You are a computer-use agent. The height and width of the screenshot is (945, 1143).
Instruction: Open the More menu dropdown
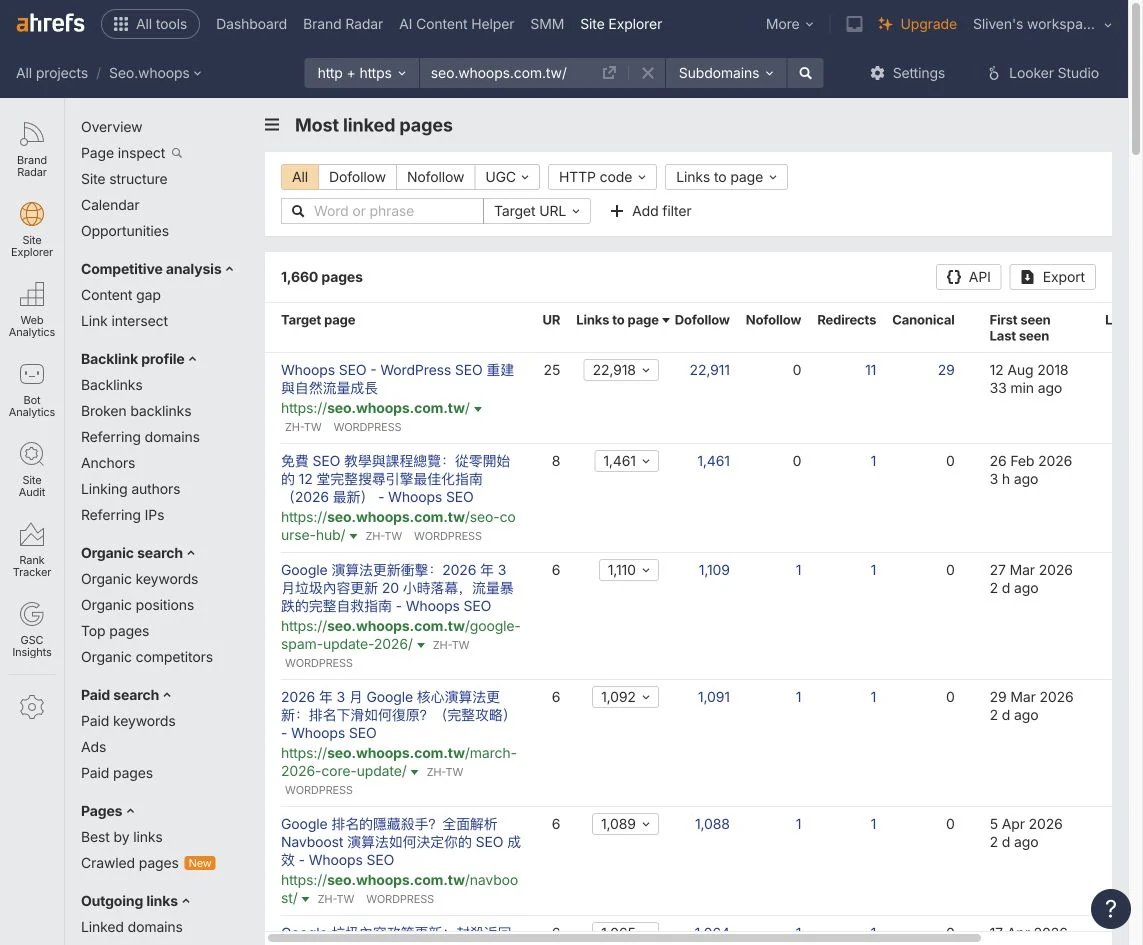(x=789, y=24)
